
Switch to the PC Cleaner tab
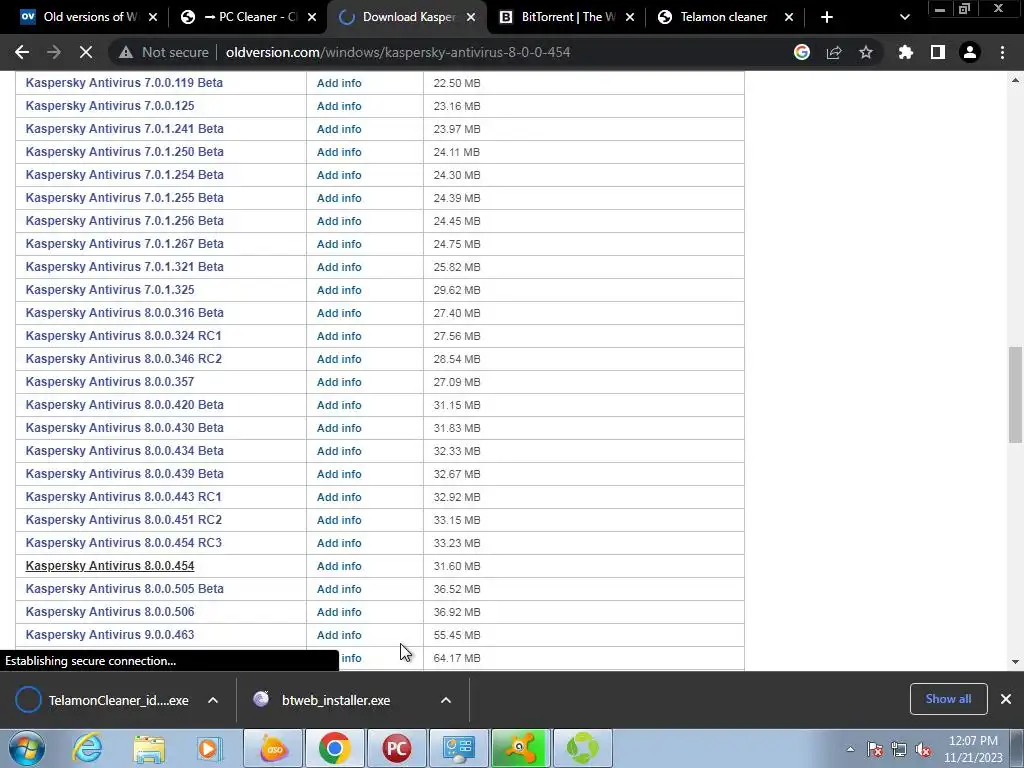coord(248,17)
